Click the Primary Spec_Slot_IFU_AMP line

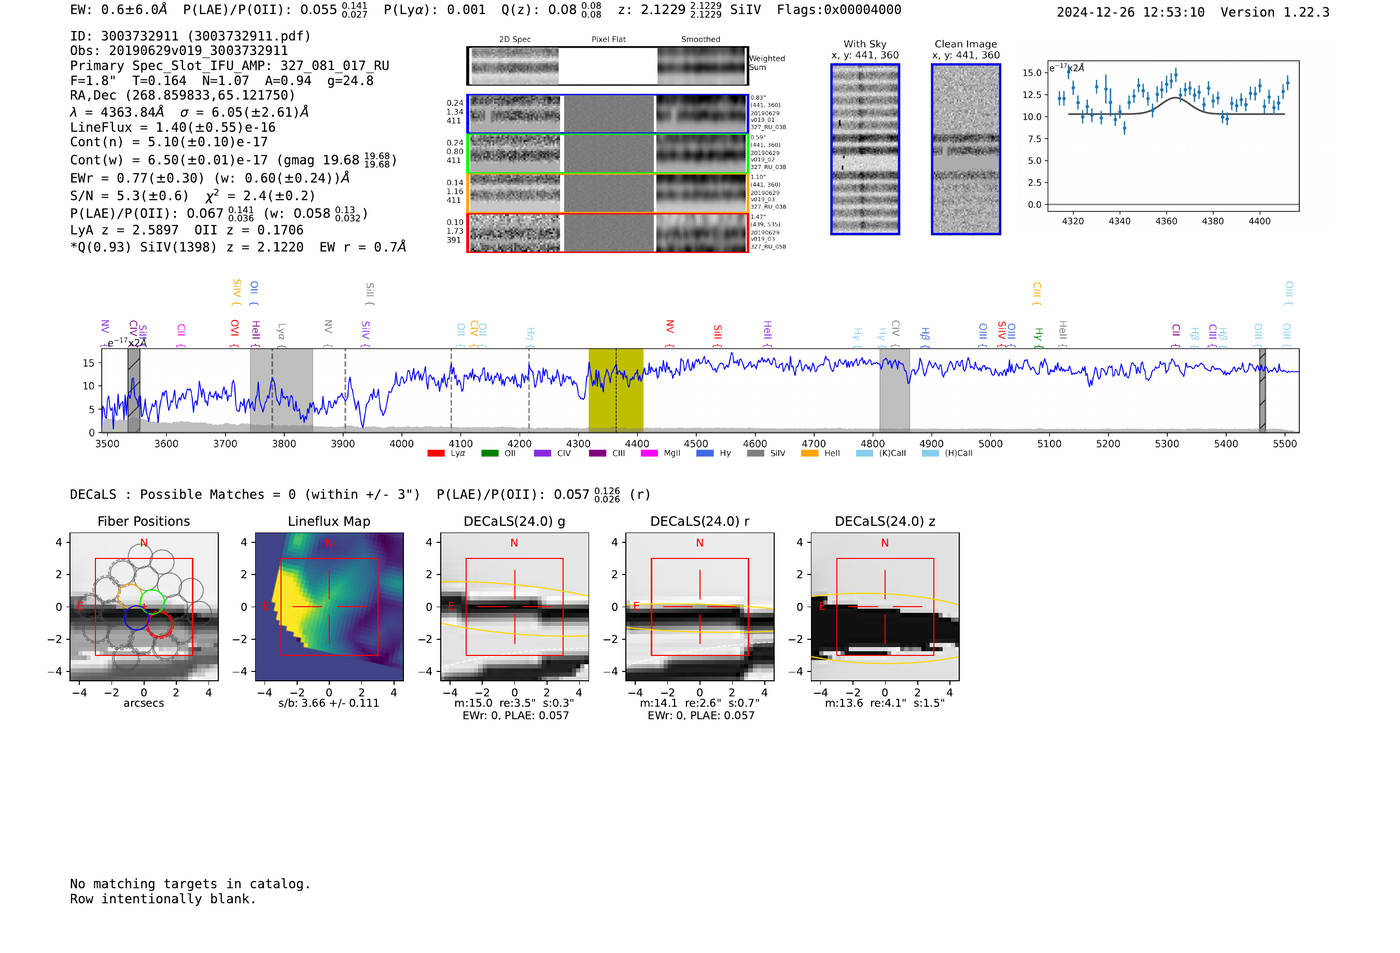[230, 66]
